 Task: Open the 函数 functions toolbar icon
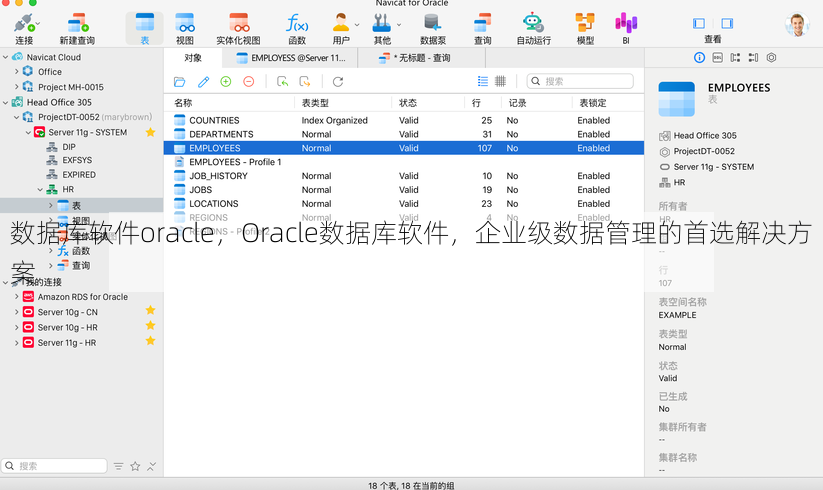(x=297, y=29)
